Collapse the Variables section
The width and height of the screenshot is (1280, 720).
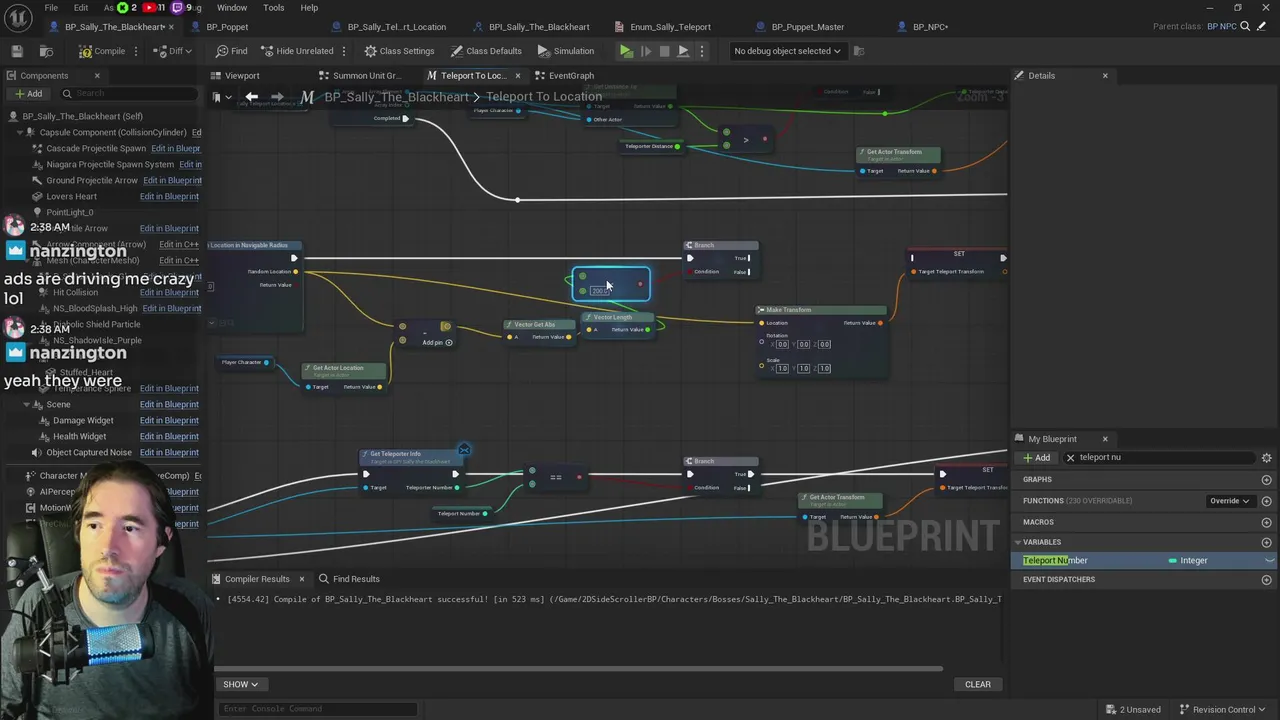[x=1017, y=542]
